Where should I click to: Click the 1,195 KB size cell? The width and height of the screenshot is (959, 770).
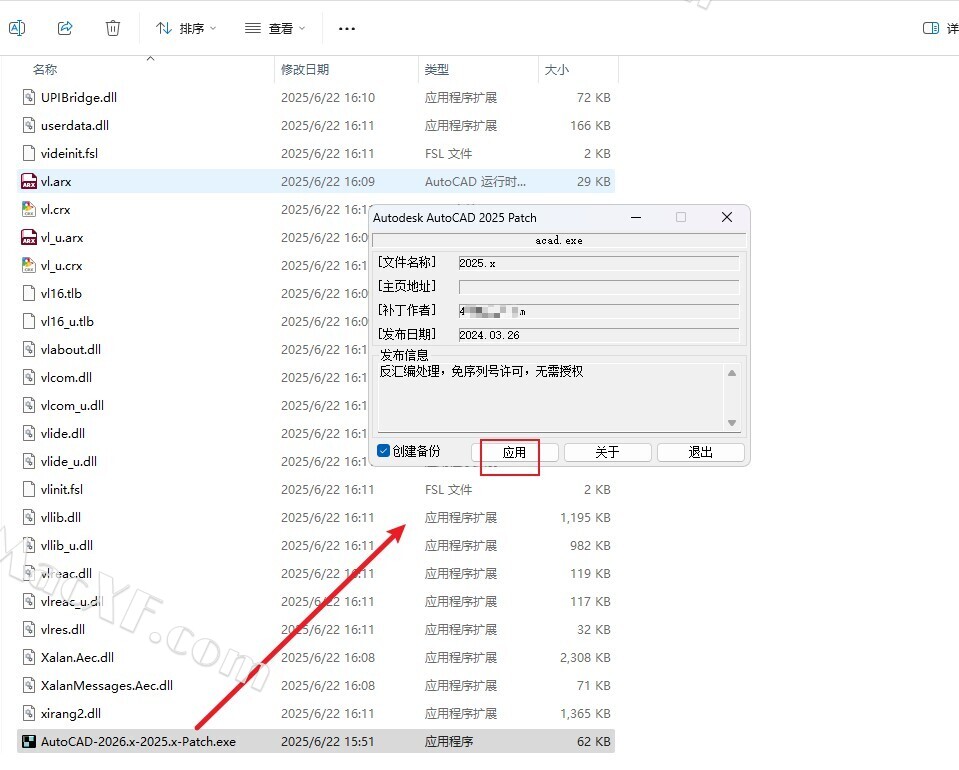(x=585, y=517)
